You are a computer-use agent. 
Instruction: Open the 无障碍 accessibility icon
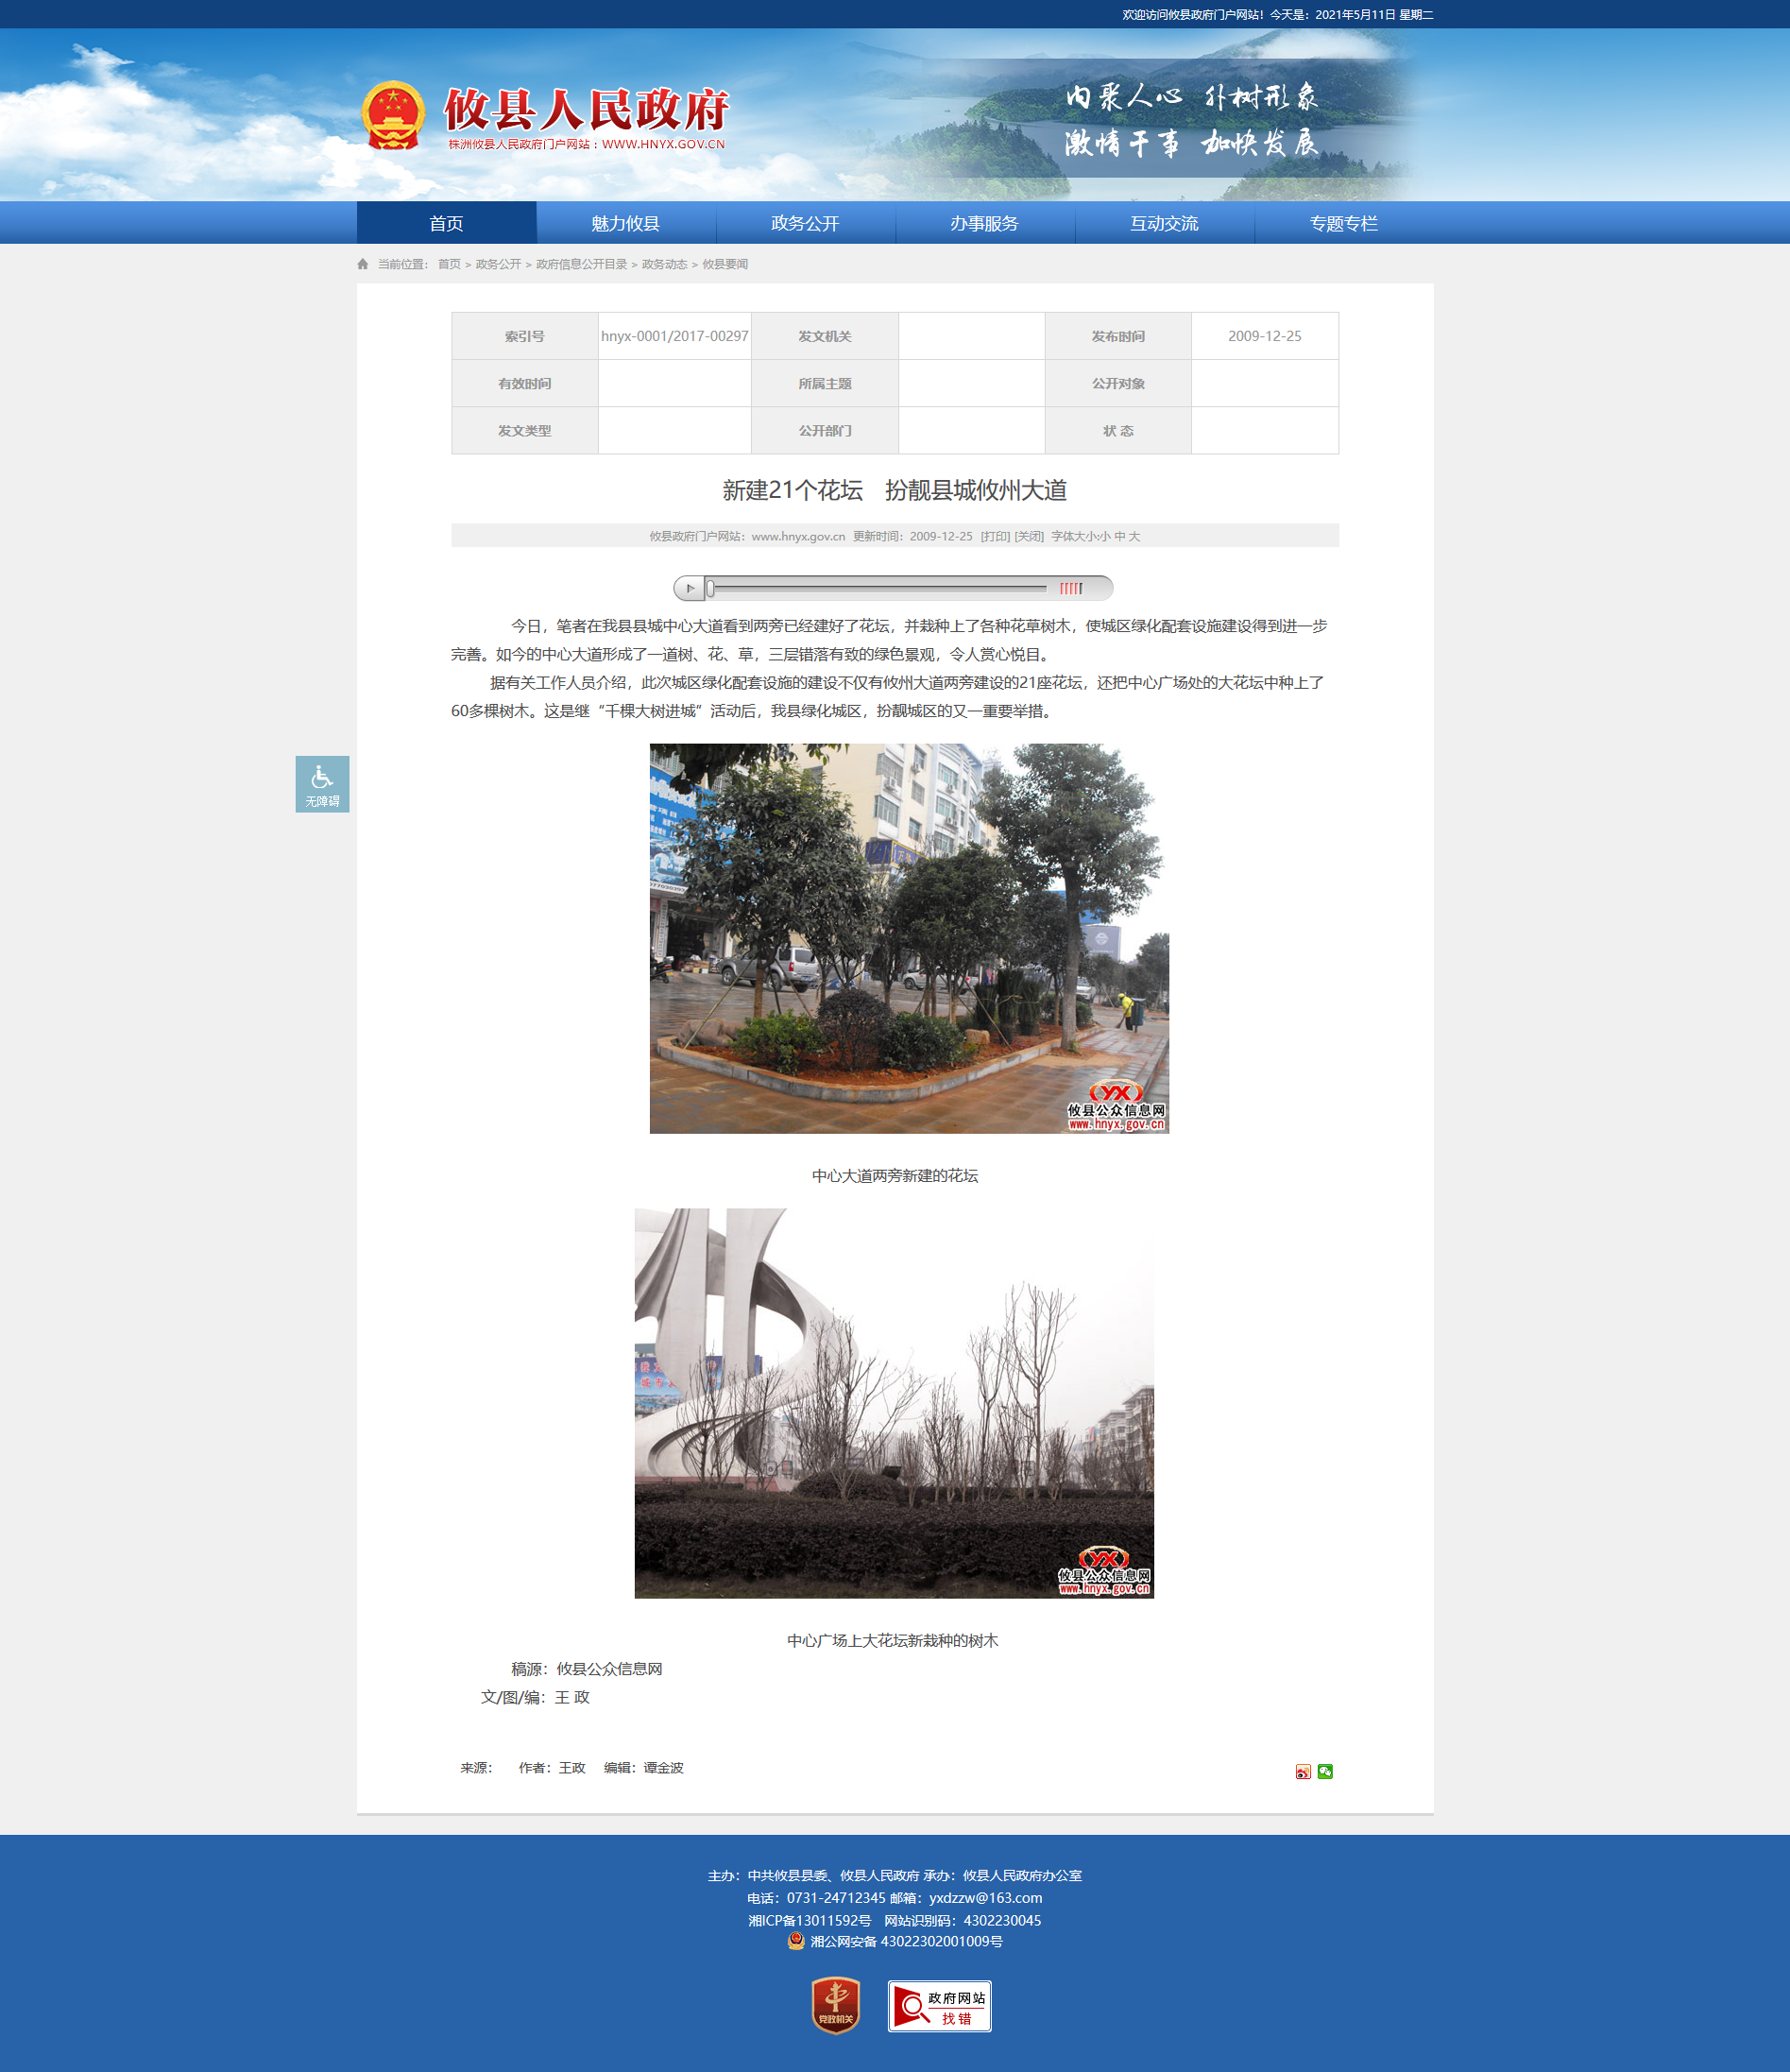click(322, 784)
